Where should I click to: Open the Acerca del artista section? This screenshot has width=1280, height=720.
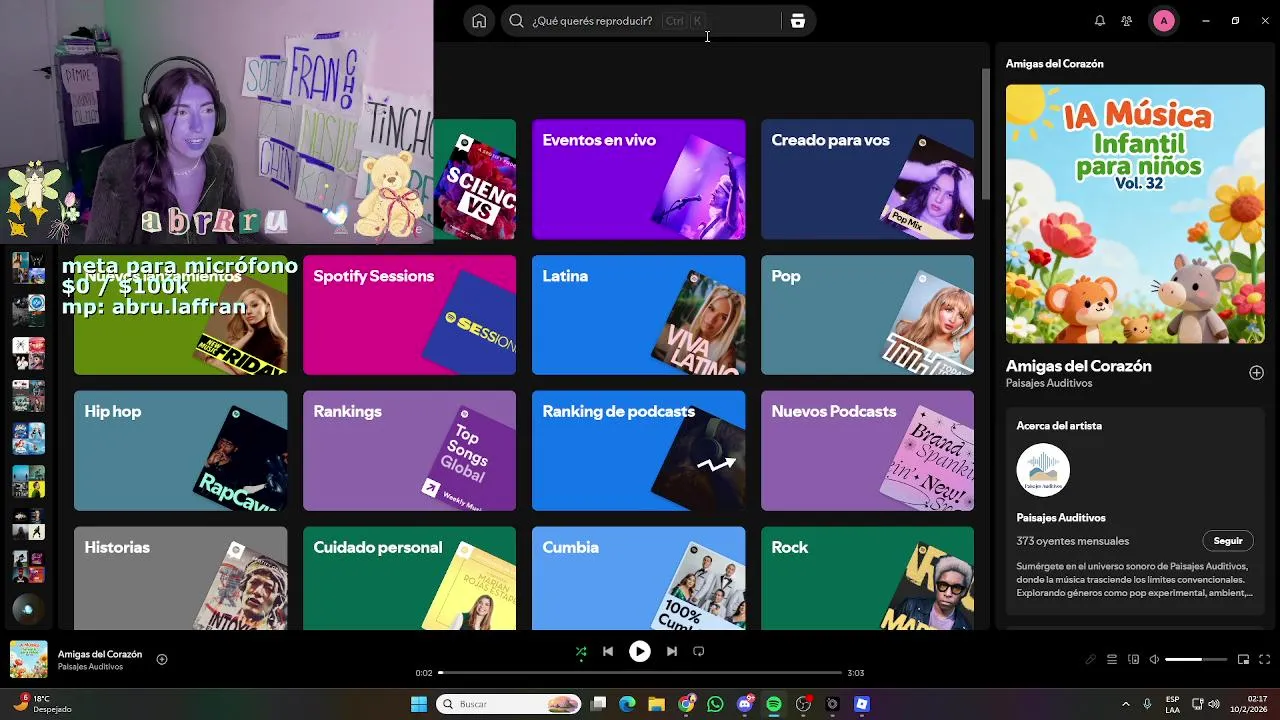[x=1059, y=426]
